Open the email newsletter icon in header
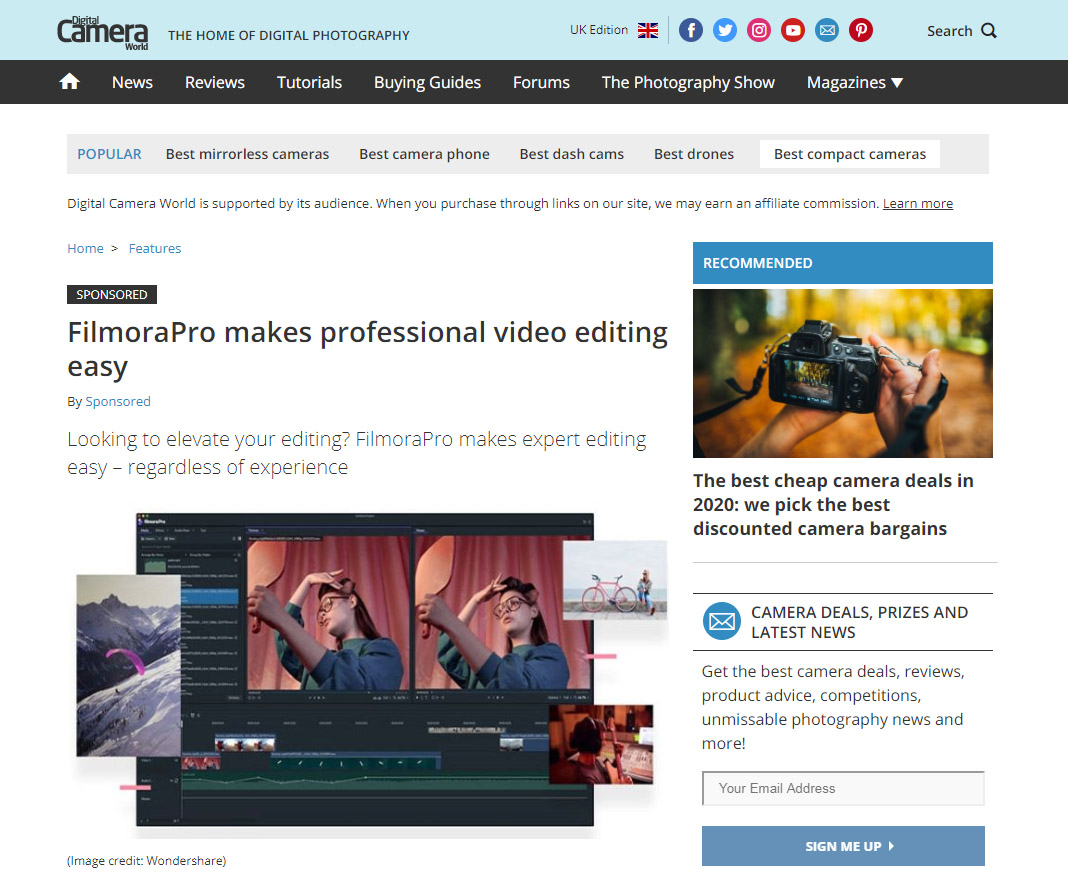This screenshot has height=878, width=1068. tap(827, 31)
